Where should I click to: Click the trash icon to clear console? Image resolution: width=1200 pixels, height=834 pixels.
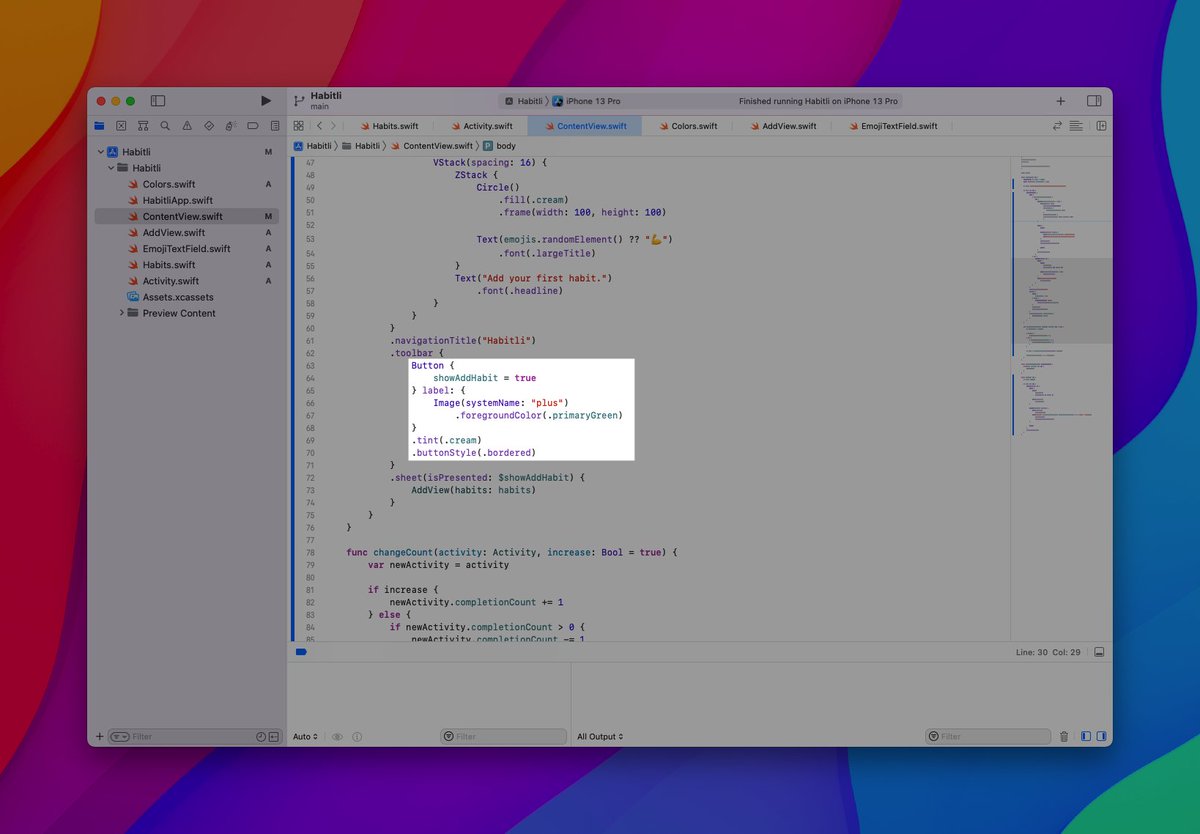[x=1064, y=737]
